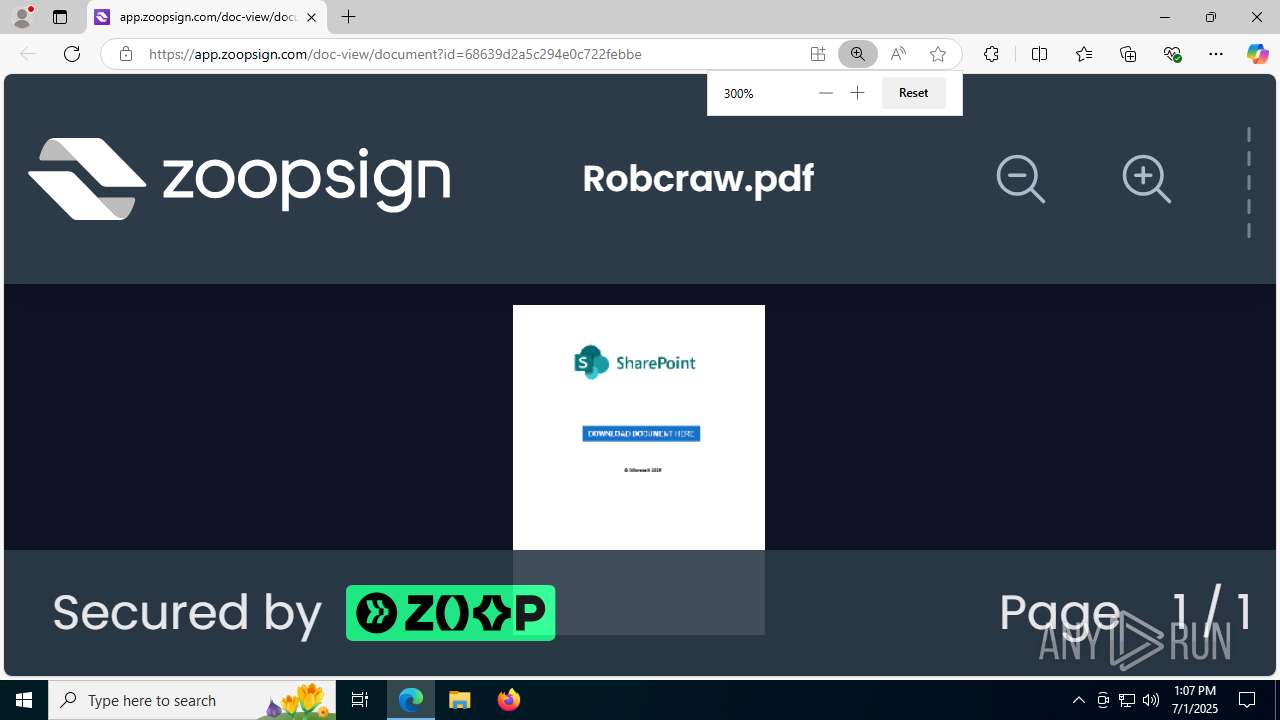The height and width of the screenshot is (720, 1280).
Task: Click the Robcraw.pdf title
Action: pyautogui.click(x=698, y=179)
